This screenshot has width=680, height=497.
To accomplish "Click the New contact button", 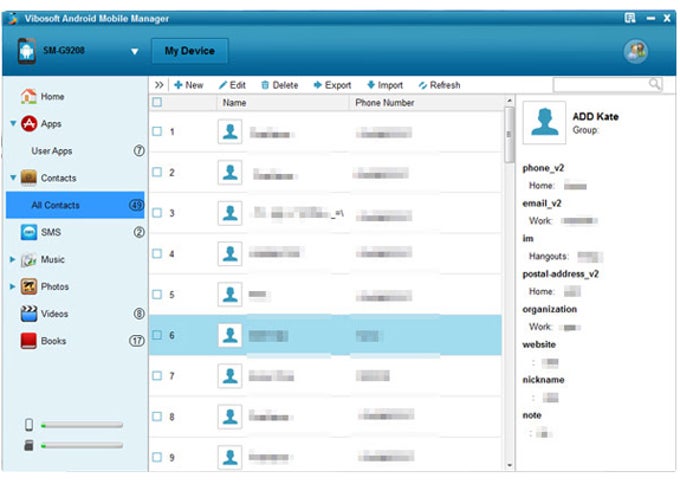I will pyautogui.click(x=189, y=85).
